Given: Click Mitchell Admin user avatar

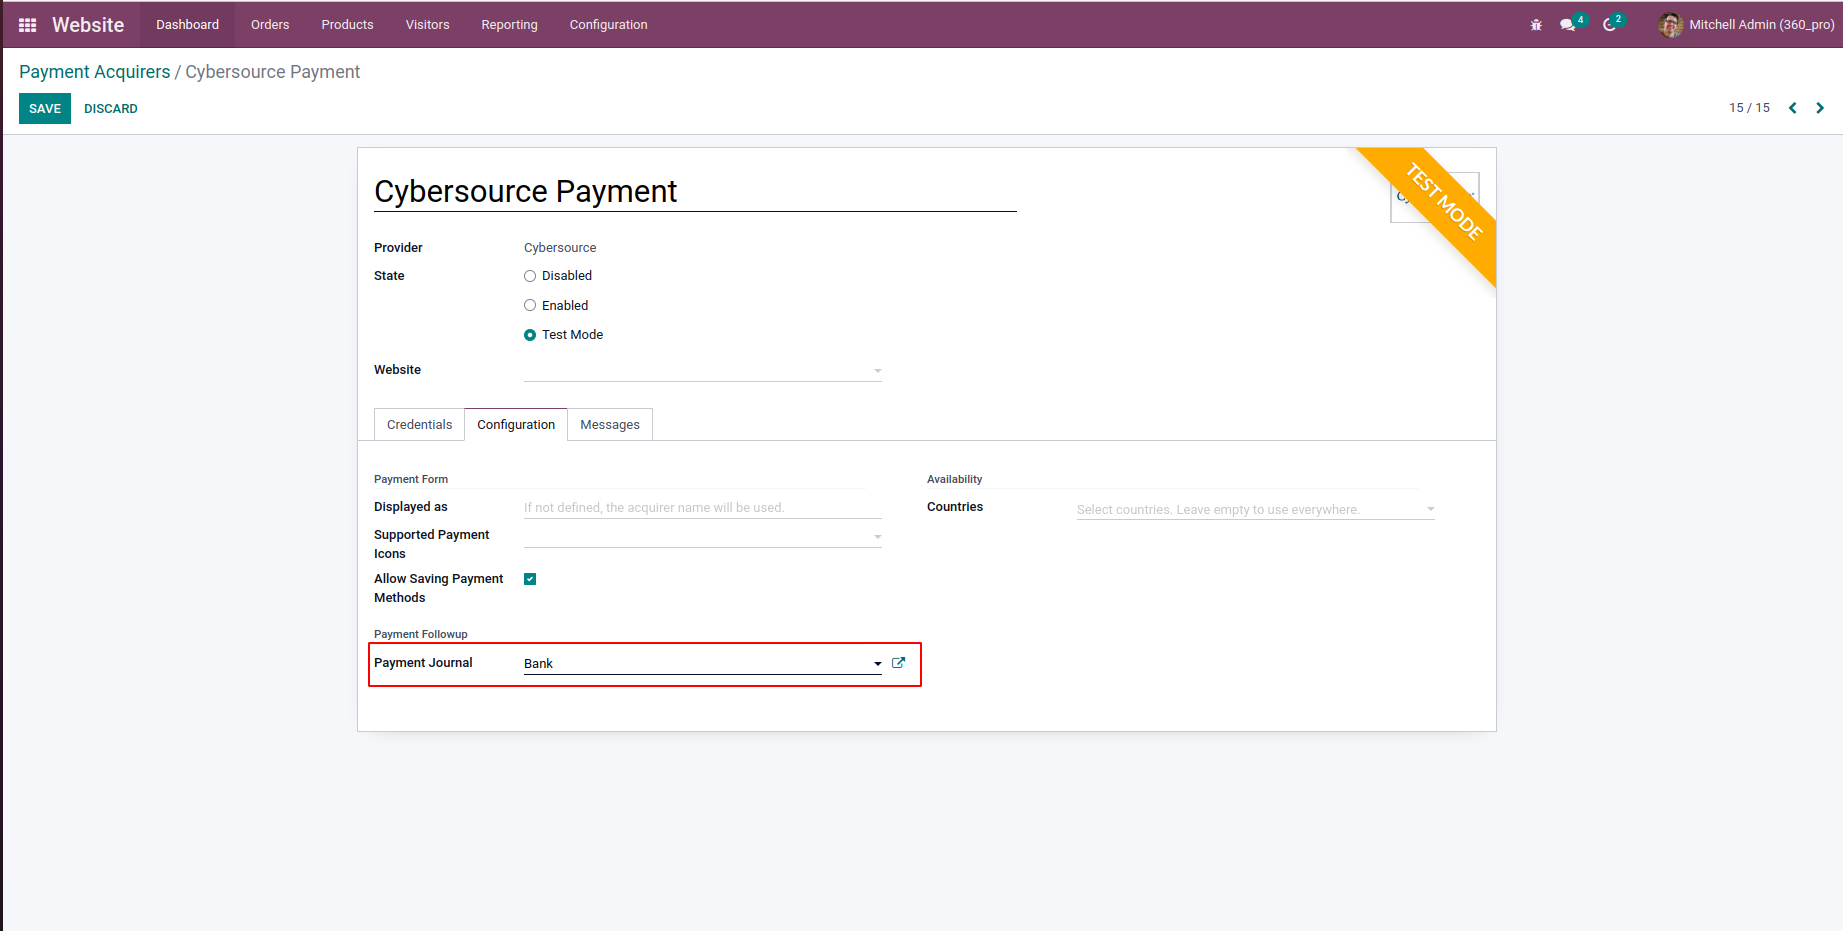Looking at the screenshot, I should [x=1670, y=25].
